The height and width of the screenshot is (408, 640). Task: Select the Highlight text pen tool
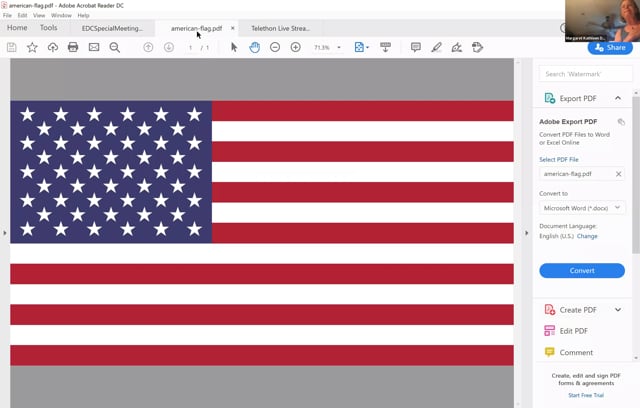coord(436,47)
